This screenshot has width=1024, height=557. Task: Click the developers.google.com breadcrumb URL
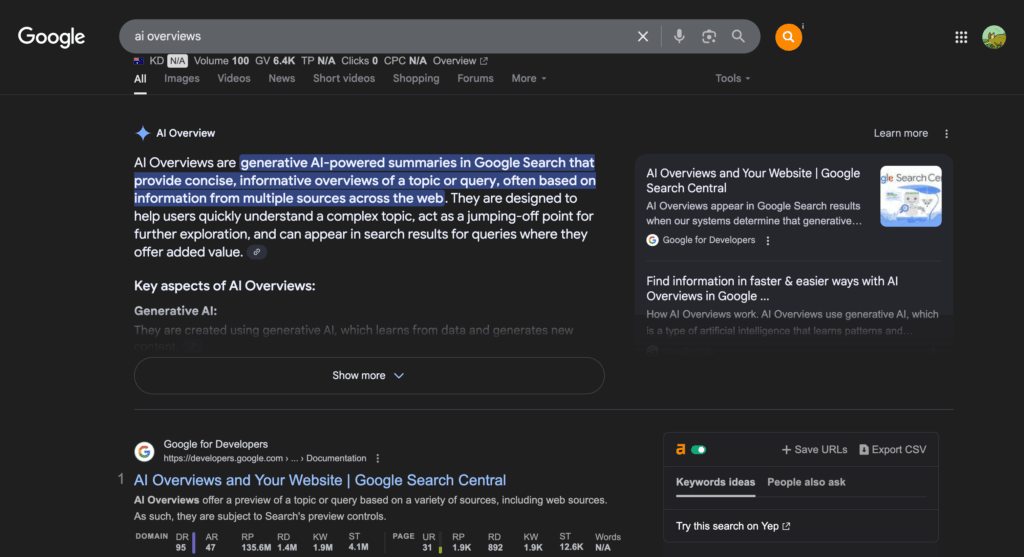click(x=264, y=458)
